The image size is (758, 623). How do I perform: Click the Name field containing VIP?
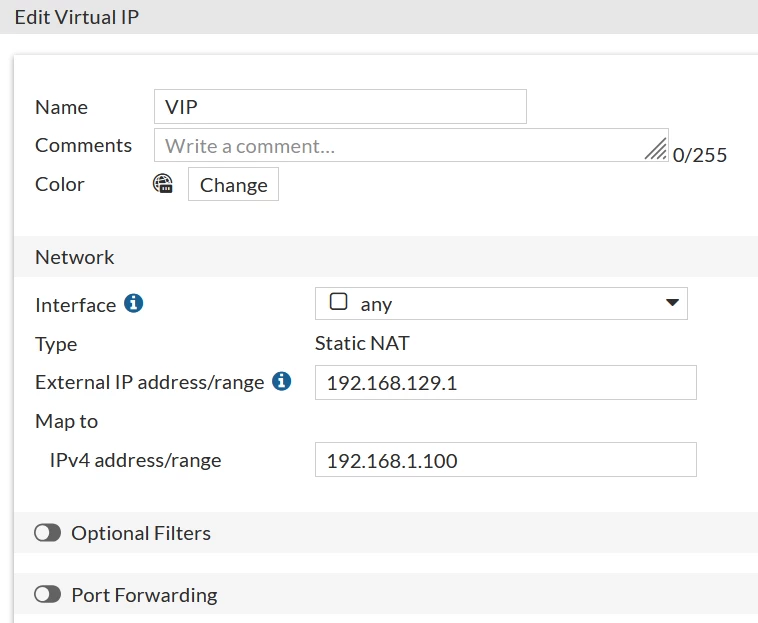pos(340,106)
